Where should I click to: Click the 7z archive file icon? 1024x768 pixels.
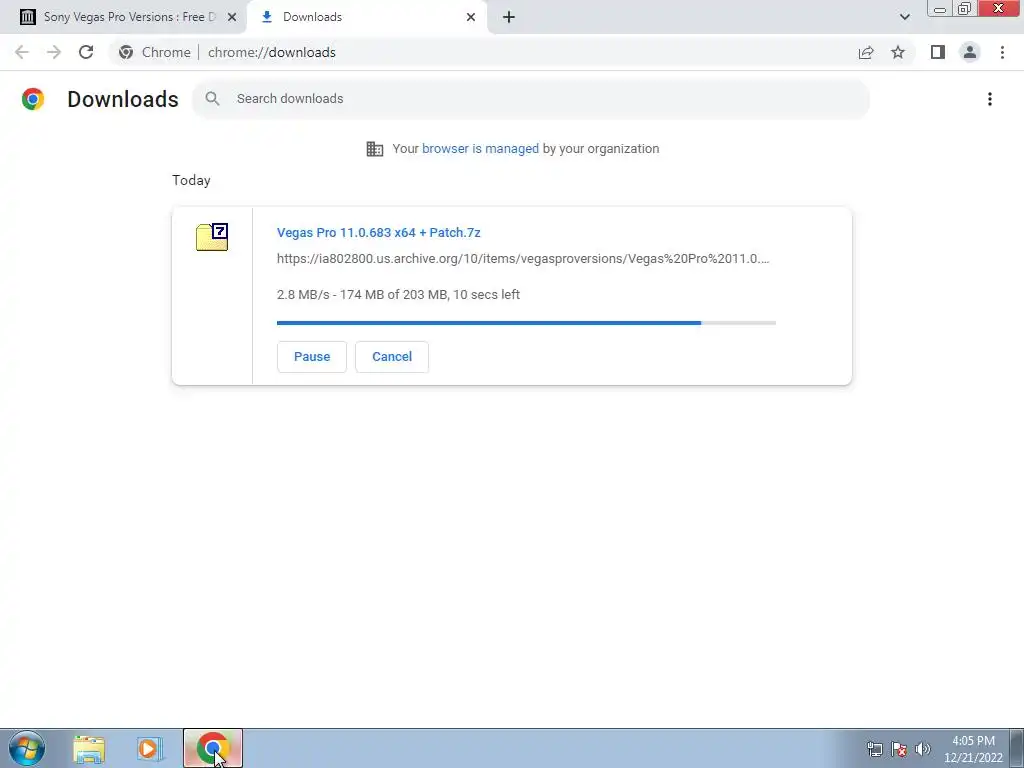point(212,236)
